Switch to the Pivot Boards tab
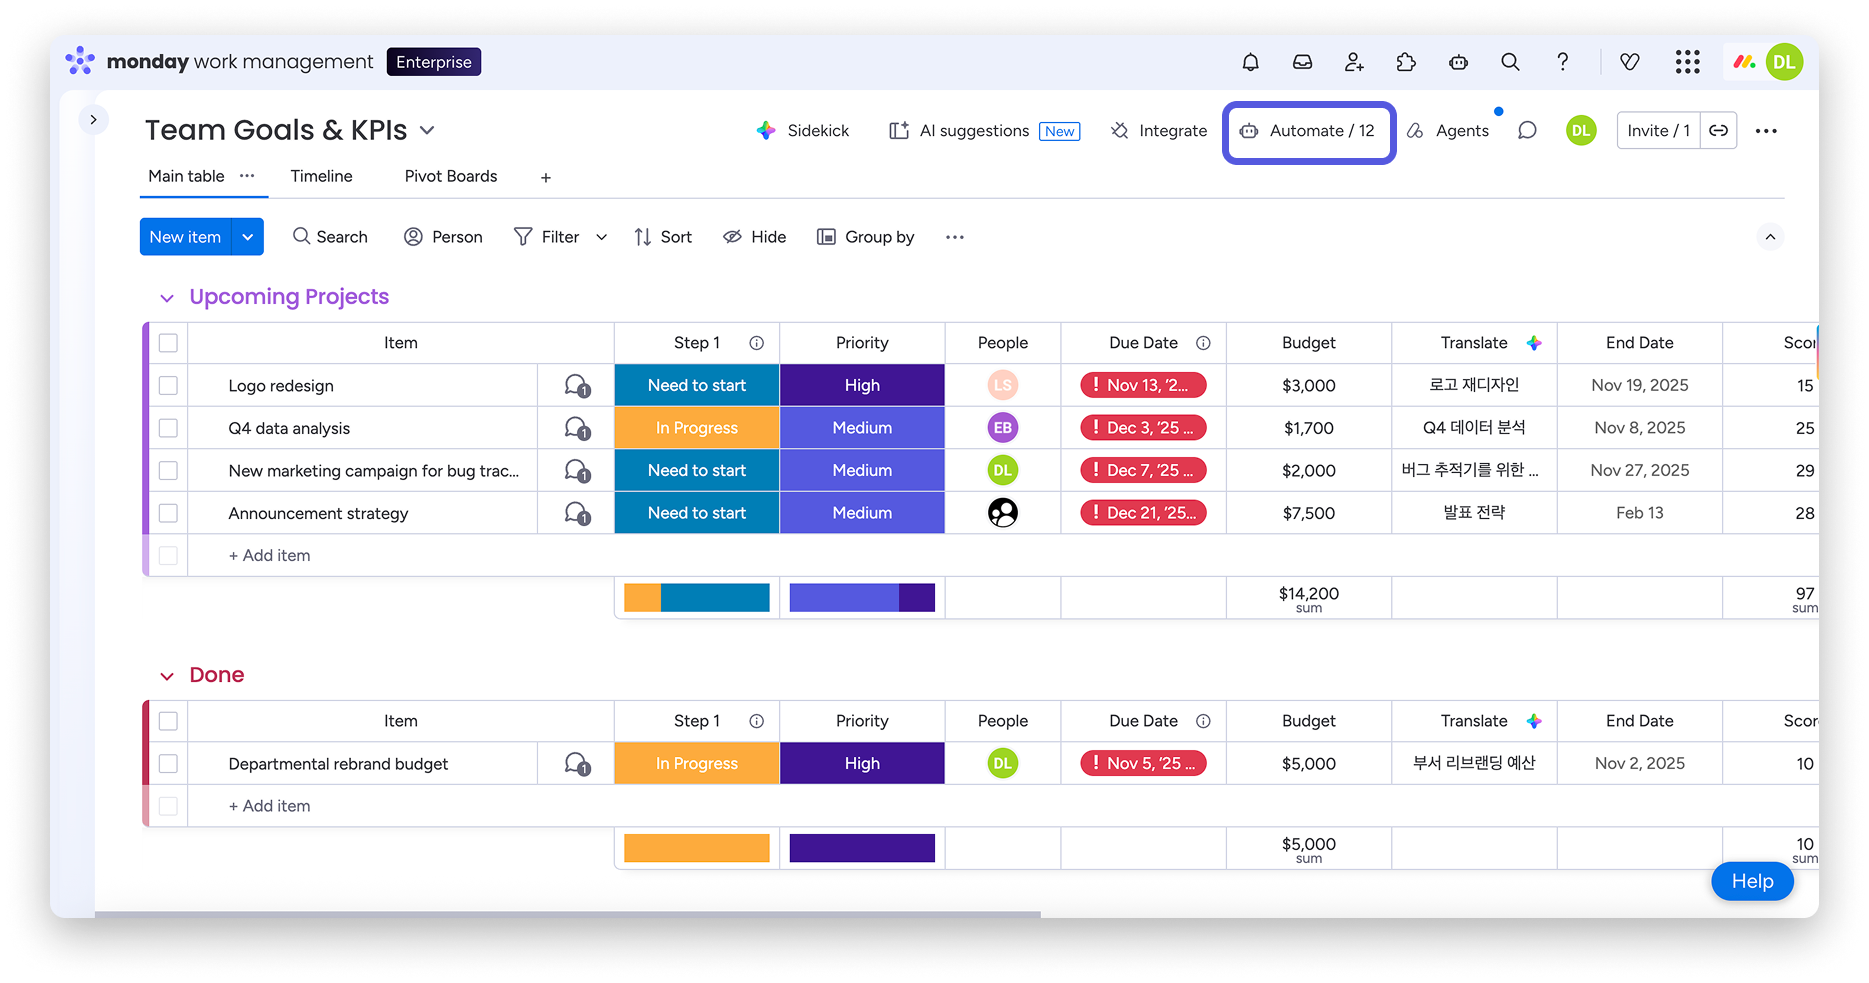The width and height of the screenshot is (1869, 983). [450, 176]
